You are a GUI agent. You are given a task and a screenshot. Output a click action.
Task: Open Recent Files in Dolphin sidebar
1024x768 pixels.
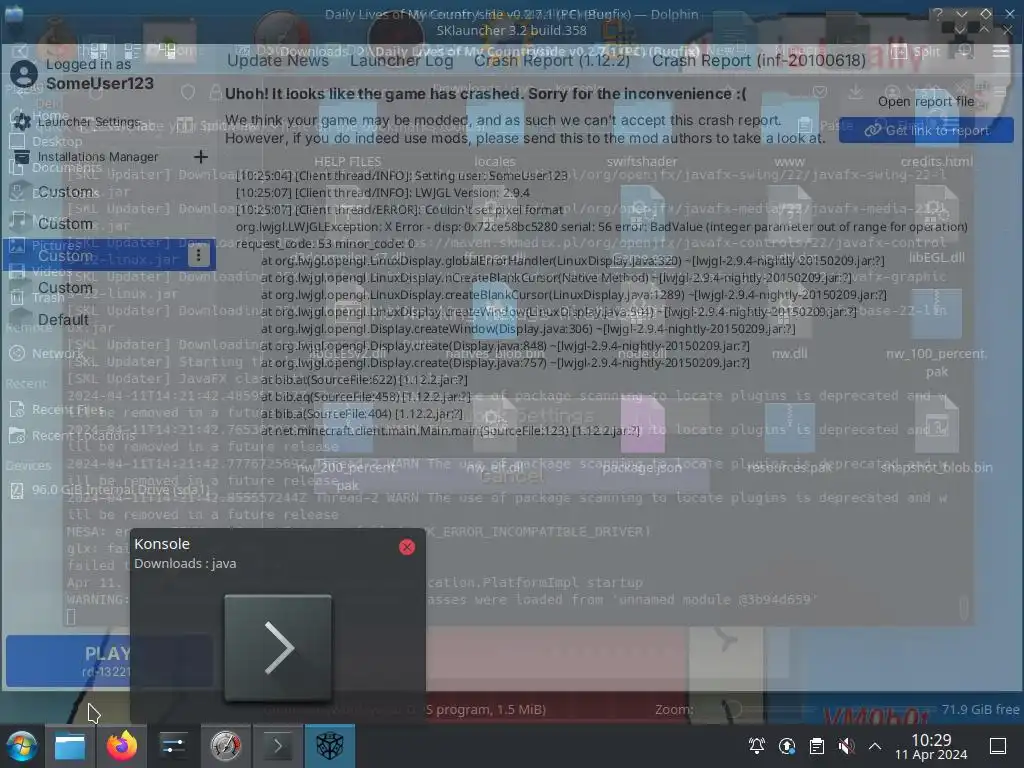pos(57,409)
